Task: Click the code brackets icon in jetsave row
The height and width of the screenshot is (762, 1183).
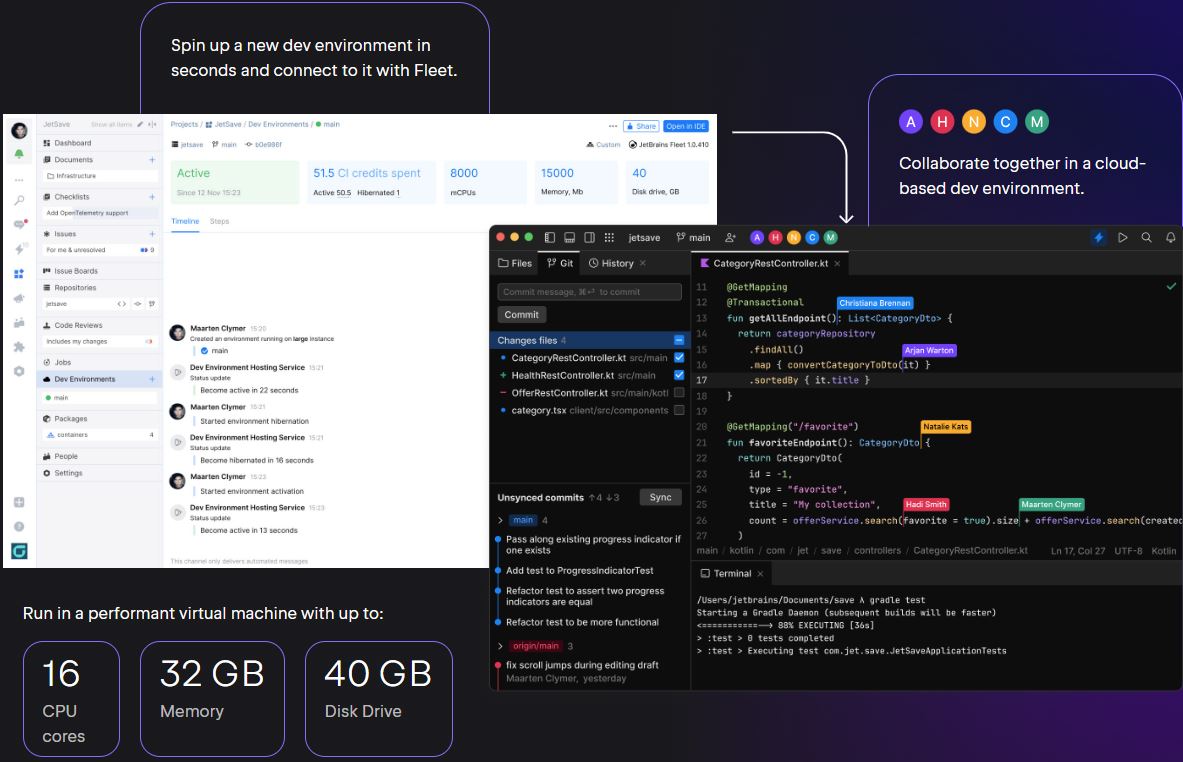Action: click(x=121, y=304)
